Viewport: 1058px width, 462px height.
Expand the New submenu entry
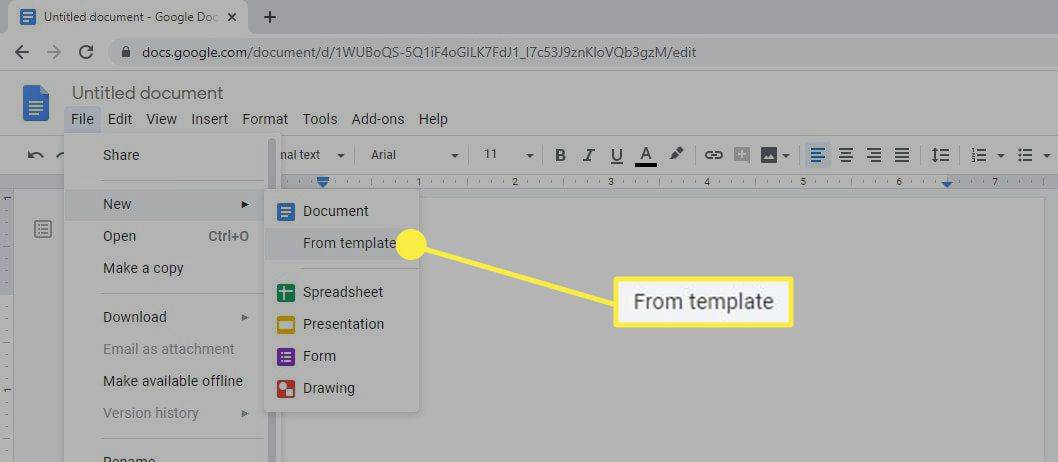[166, 204]
